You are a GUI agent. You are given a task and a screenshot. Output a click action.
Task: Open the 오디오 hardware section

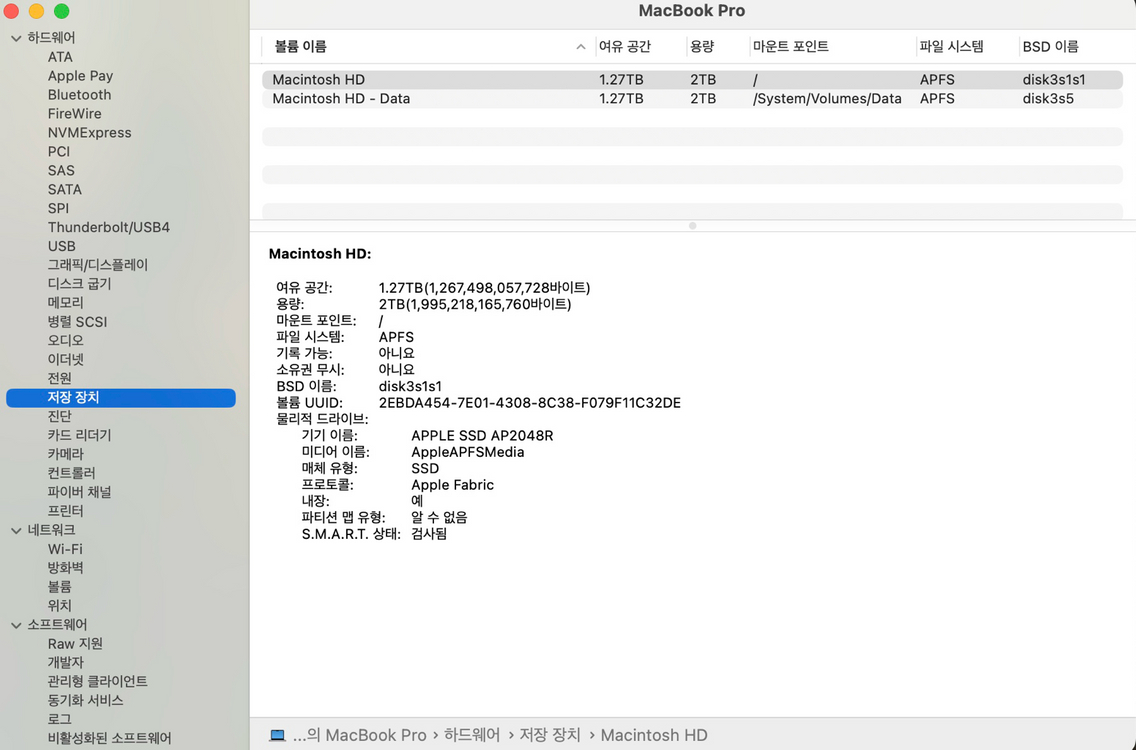click(62, 340)
